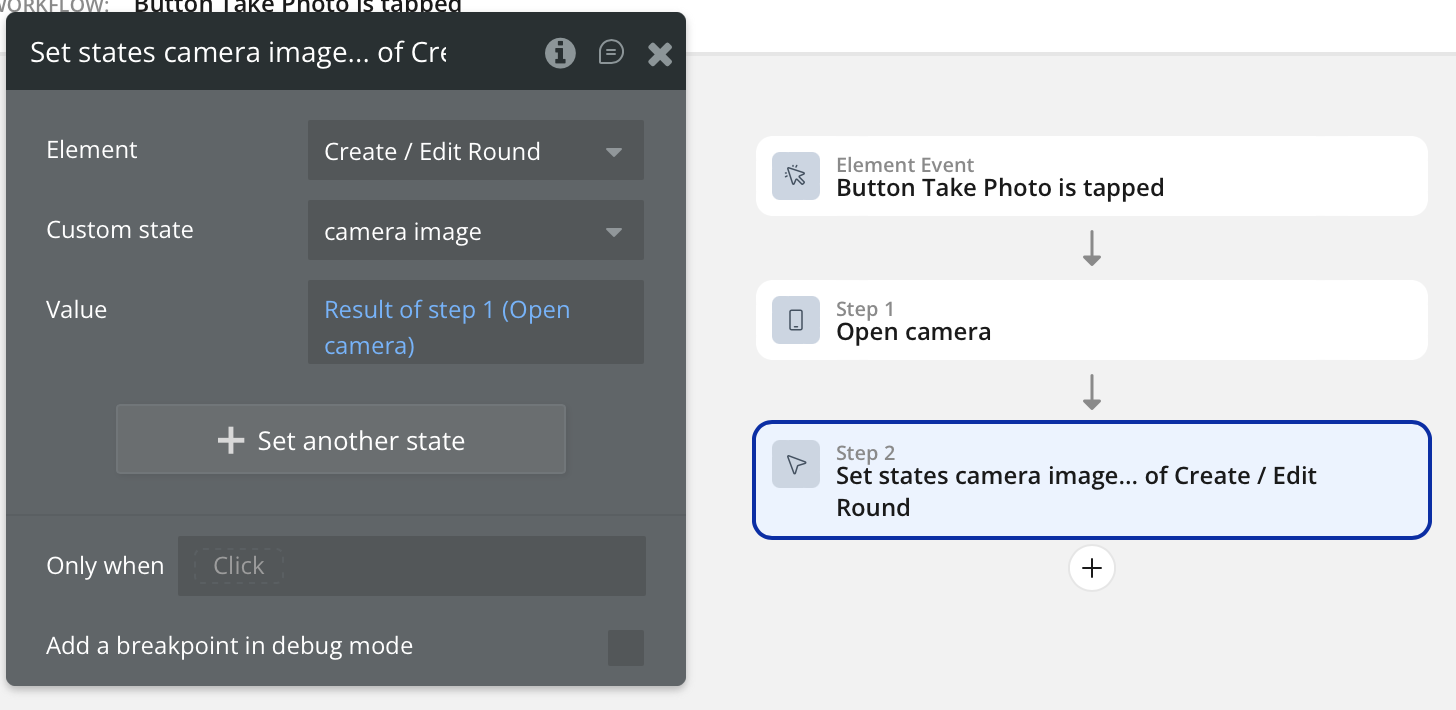1456x710 pixels.
Task: Open the Element dropdown
Action: tap(475, 152)
